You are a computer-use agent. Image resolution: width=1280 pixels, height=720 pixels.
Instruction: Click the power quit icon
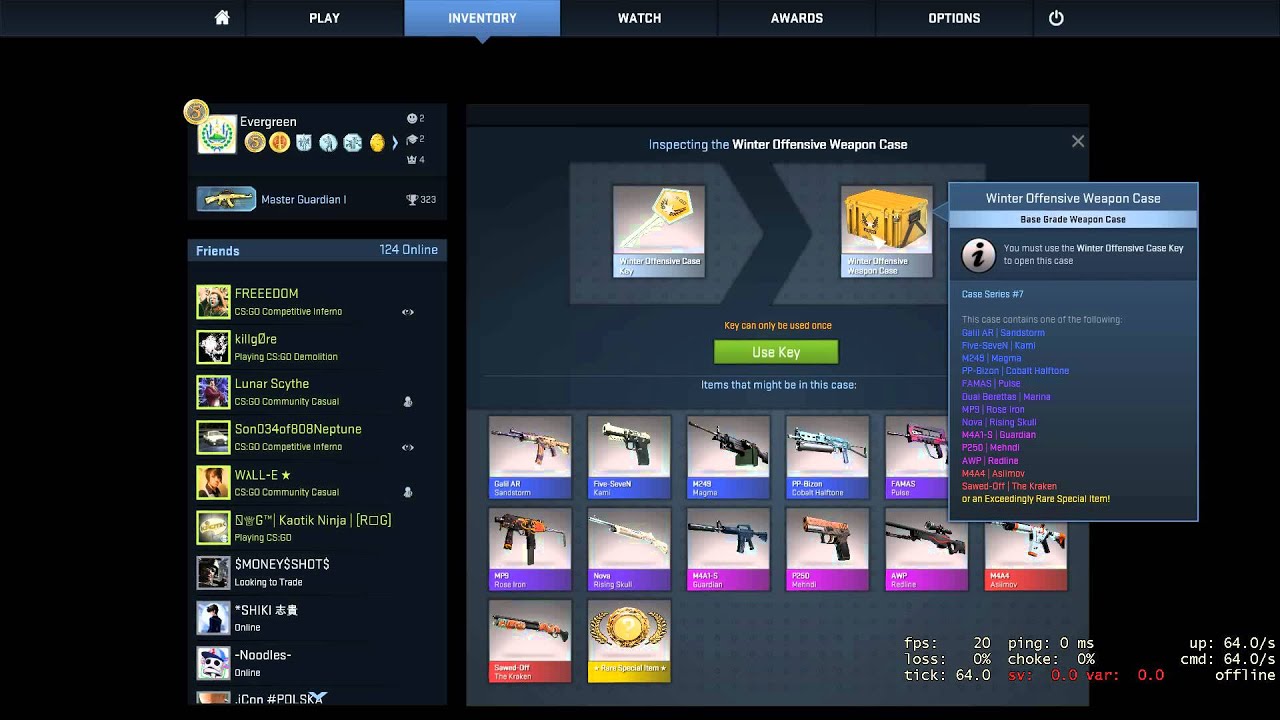click(1056, 18)
